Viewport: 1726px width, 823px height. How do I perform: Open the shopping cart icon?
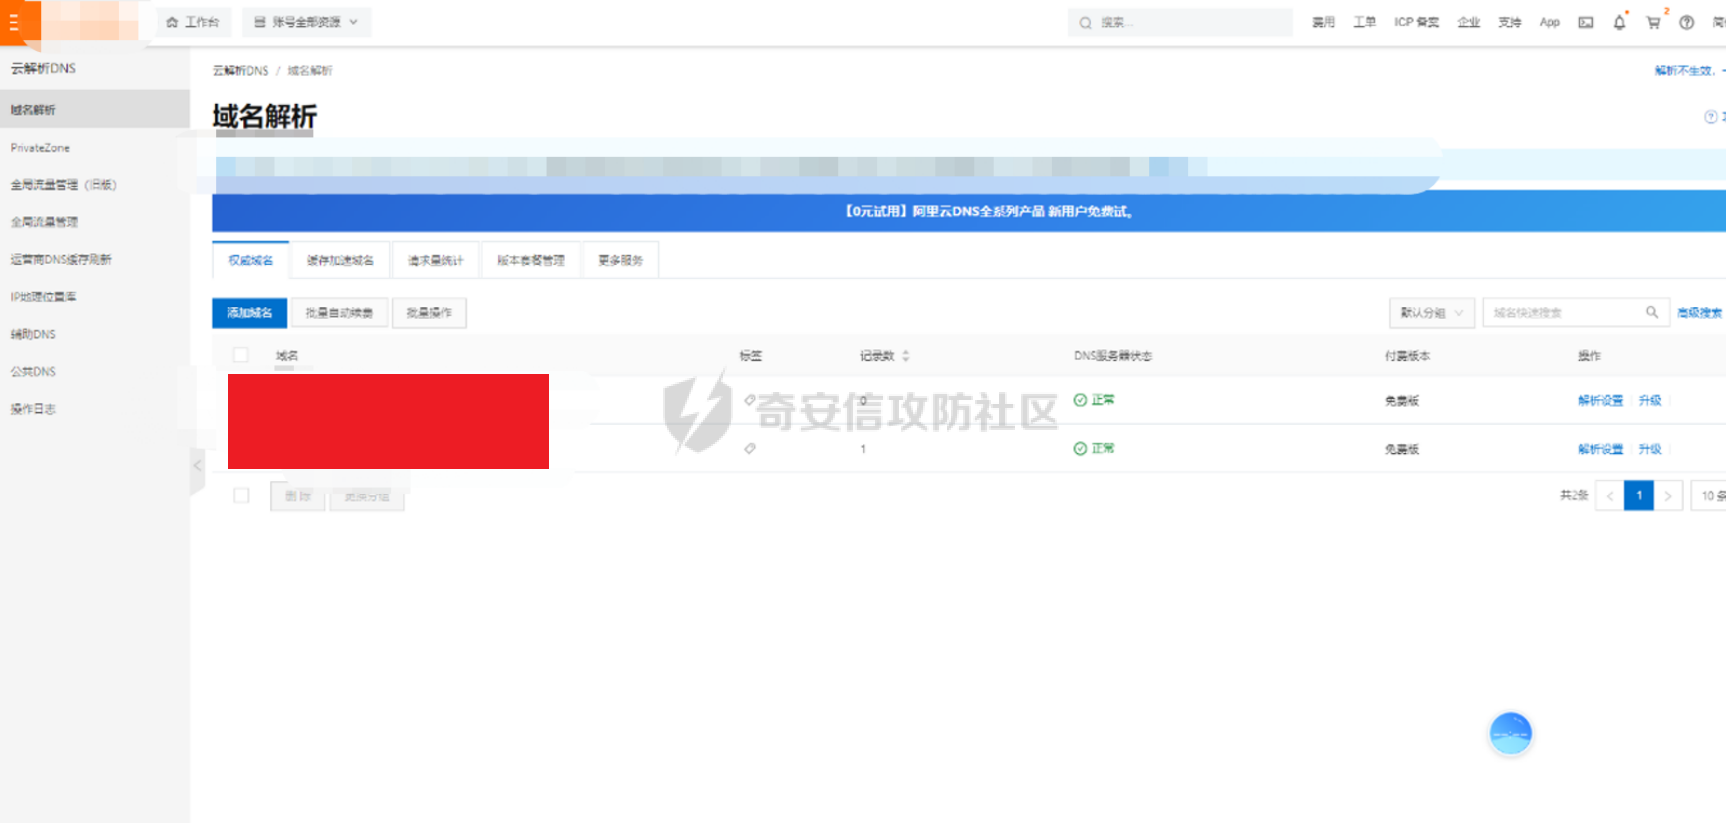click(1653, 22)
